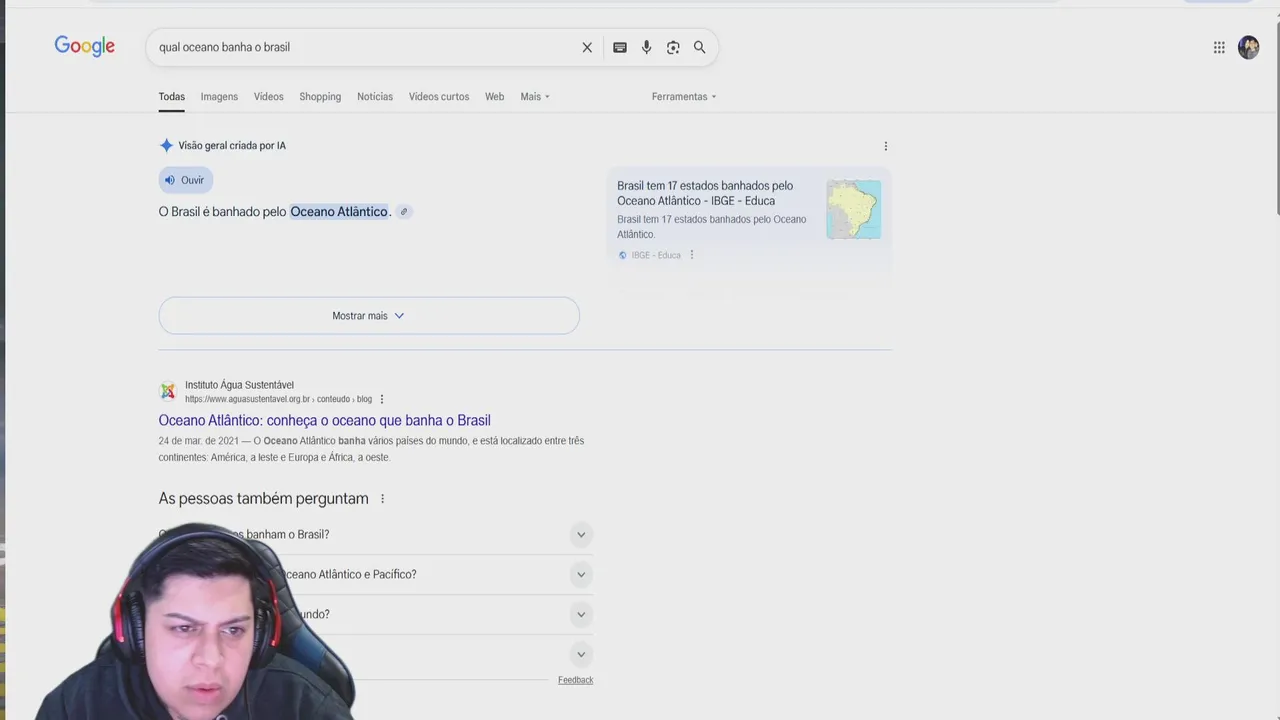Click the IBGE - Educa source label

[x=656, y=256]
